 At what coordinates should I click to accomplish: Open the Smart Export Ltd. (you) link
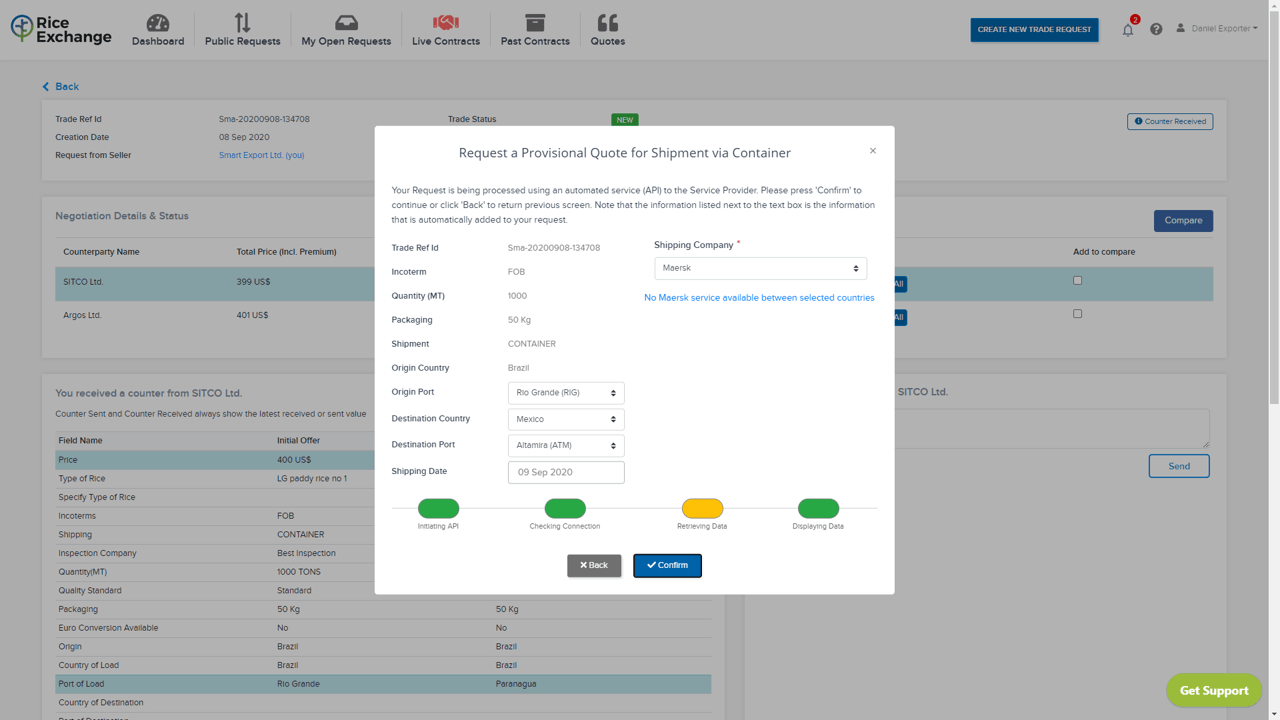tap(261, 155)
